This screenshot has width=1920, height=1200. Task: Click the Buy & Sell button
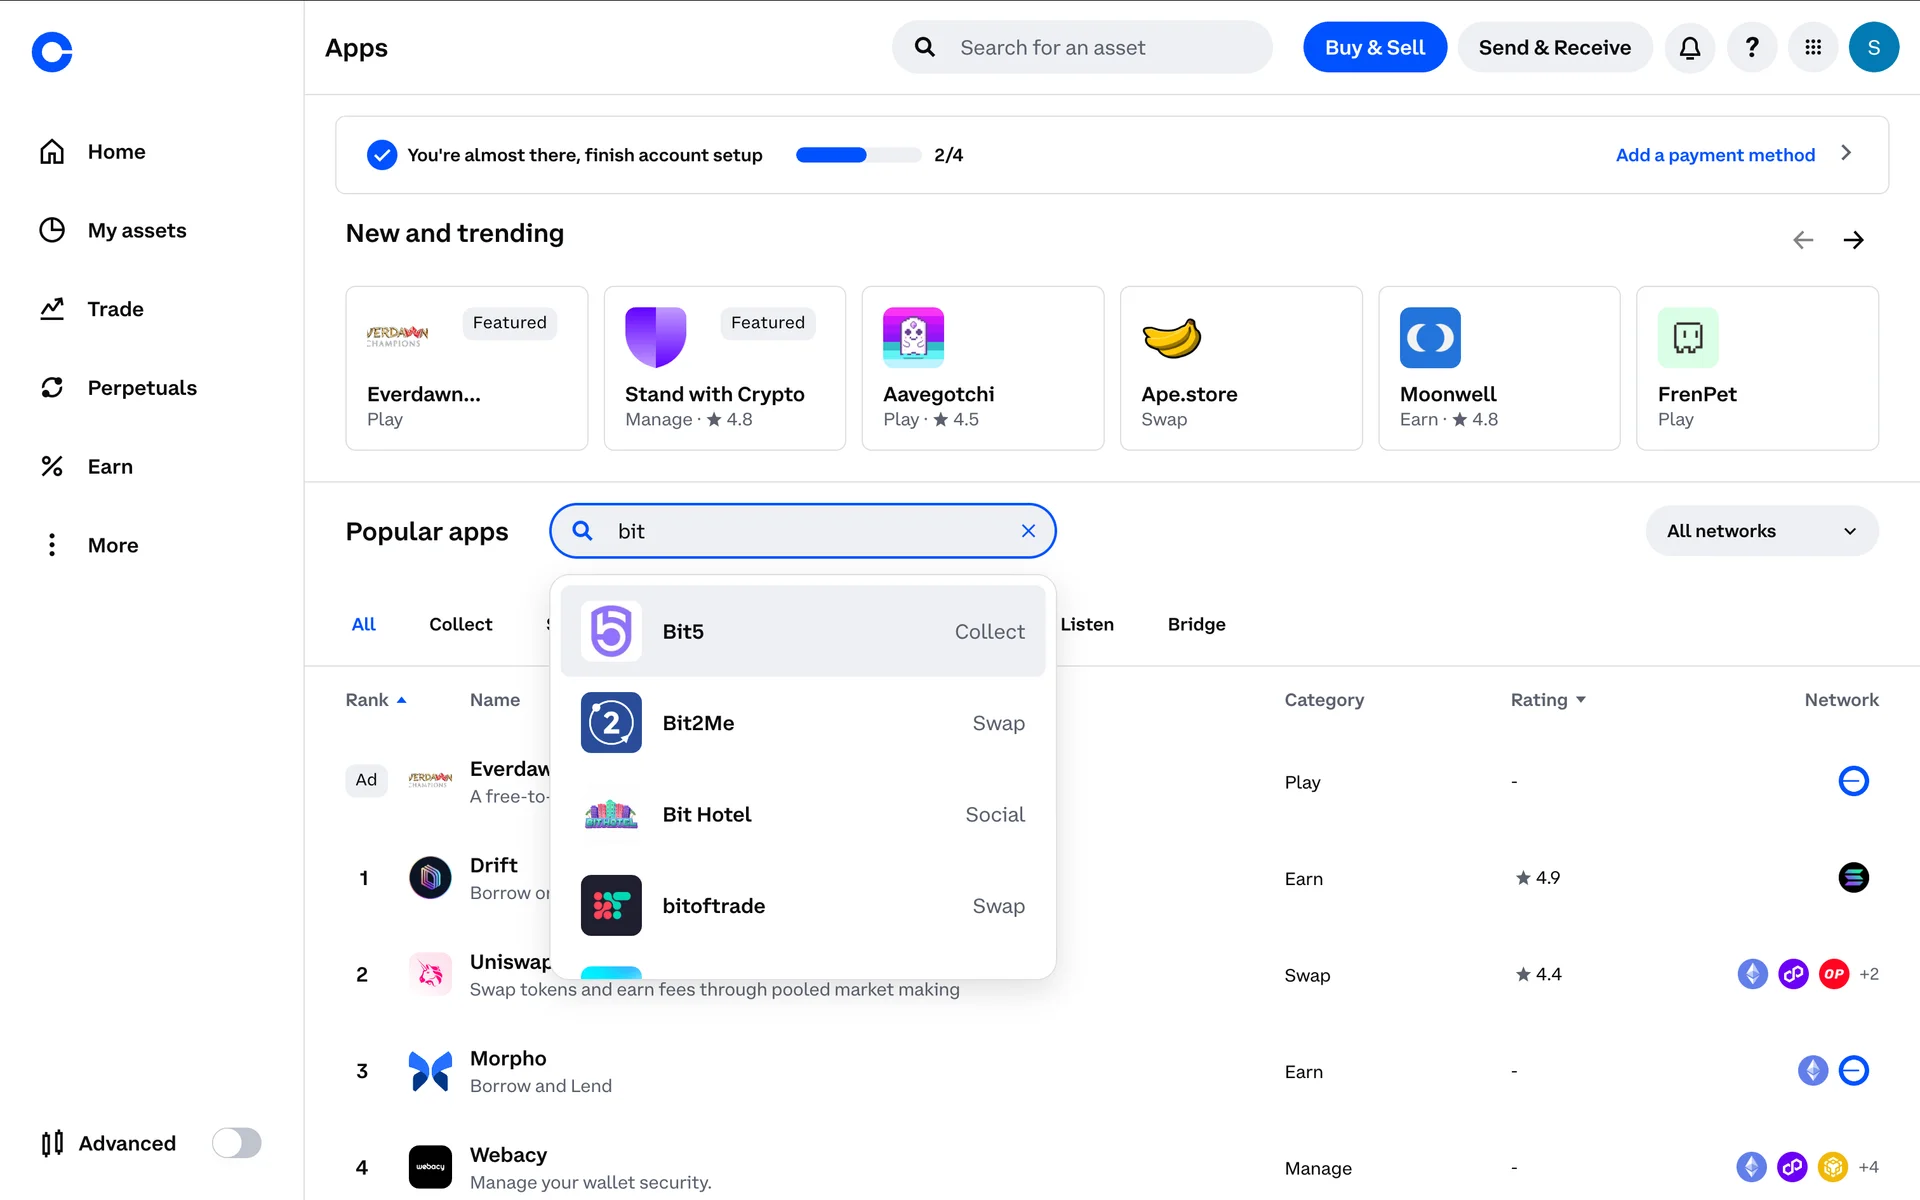coord(1374,47)
